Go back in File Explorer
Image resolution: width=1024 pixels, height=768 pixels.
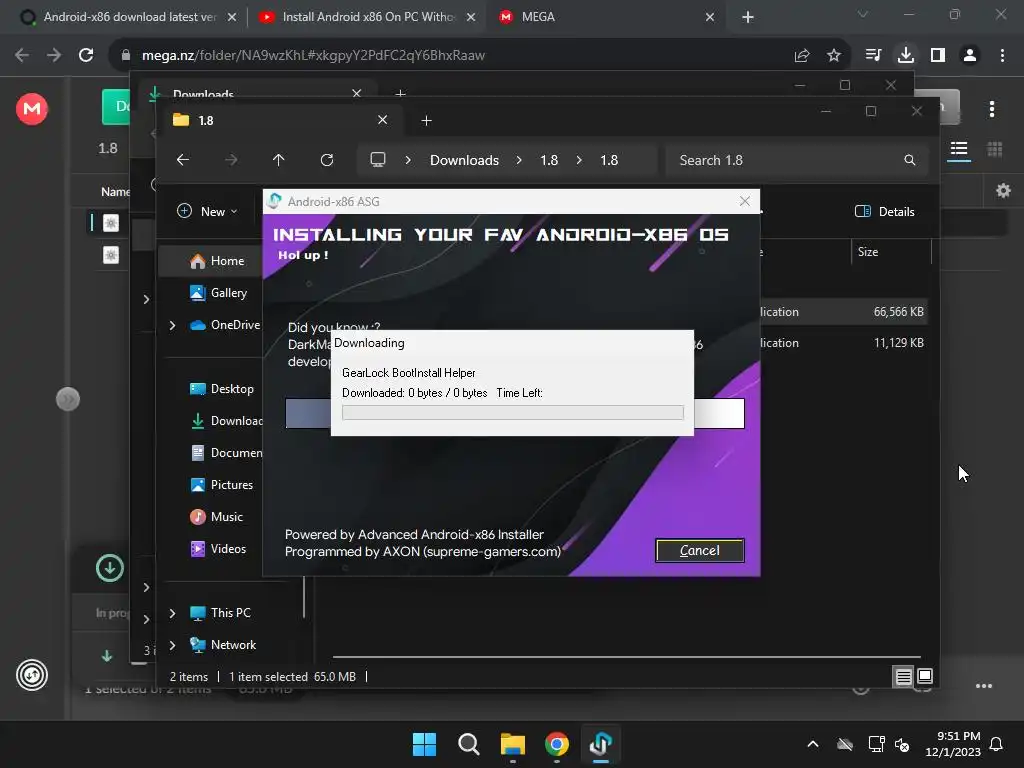tap(183, 160)
